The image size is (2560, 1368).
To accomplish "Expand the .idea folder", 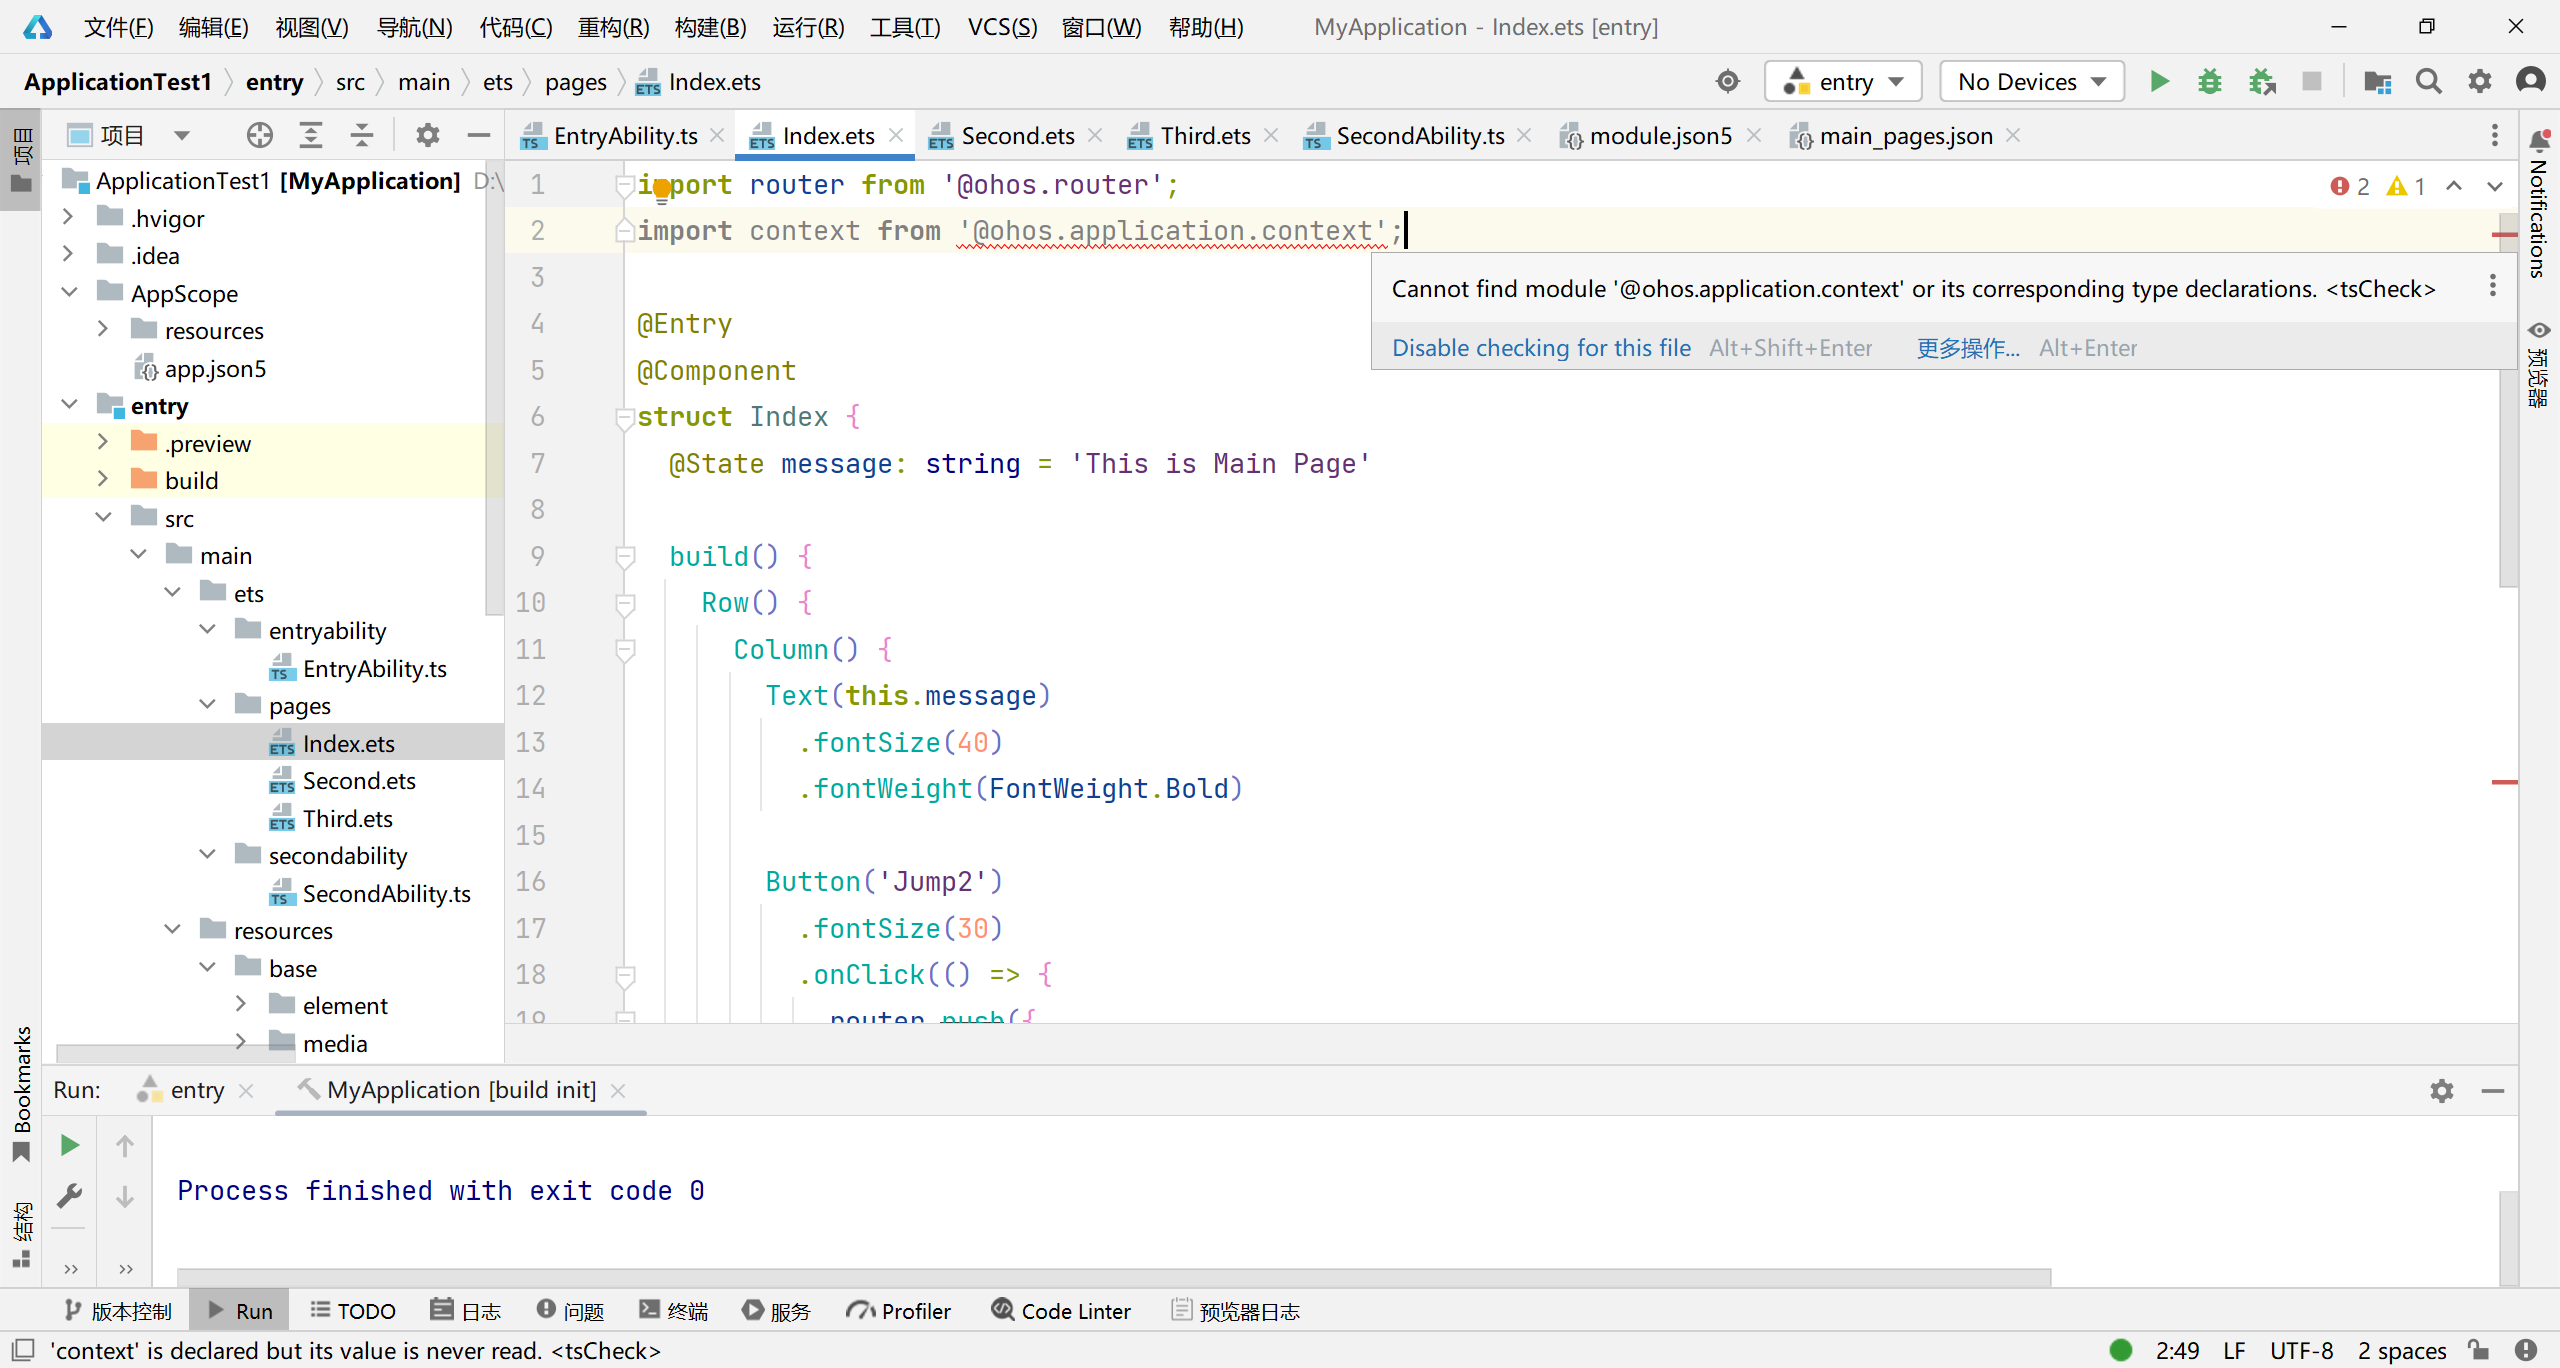I will (x=67, y=254).
